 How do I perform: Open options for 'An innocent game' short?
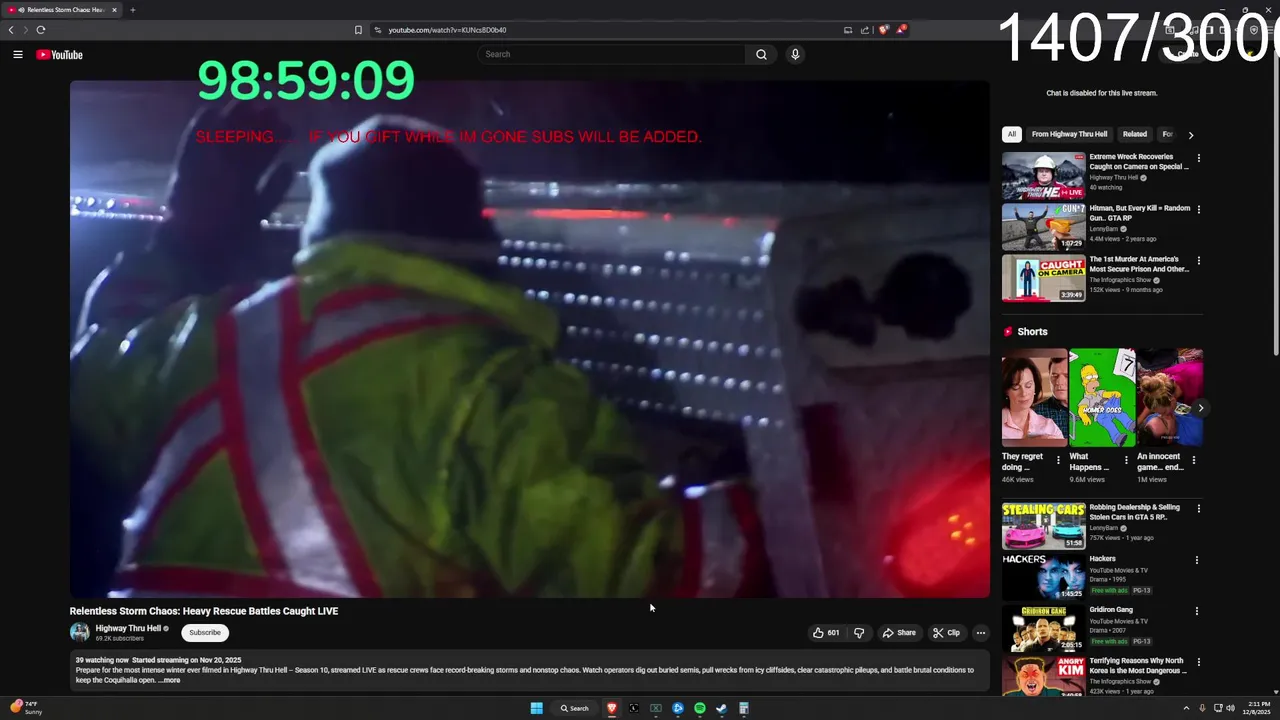click(x=1194, y=461)
